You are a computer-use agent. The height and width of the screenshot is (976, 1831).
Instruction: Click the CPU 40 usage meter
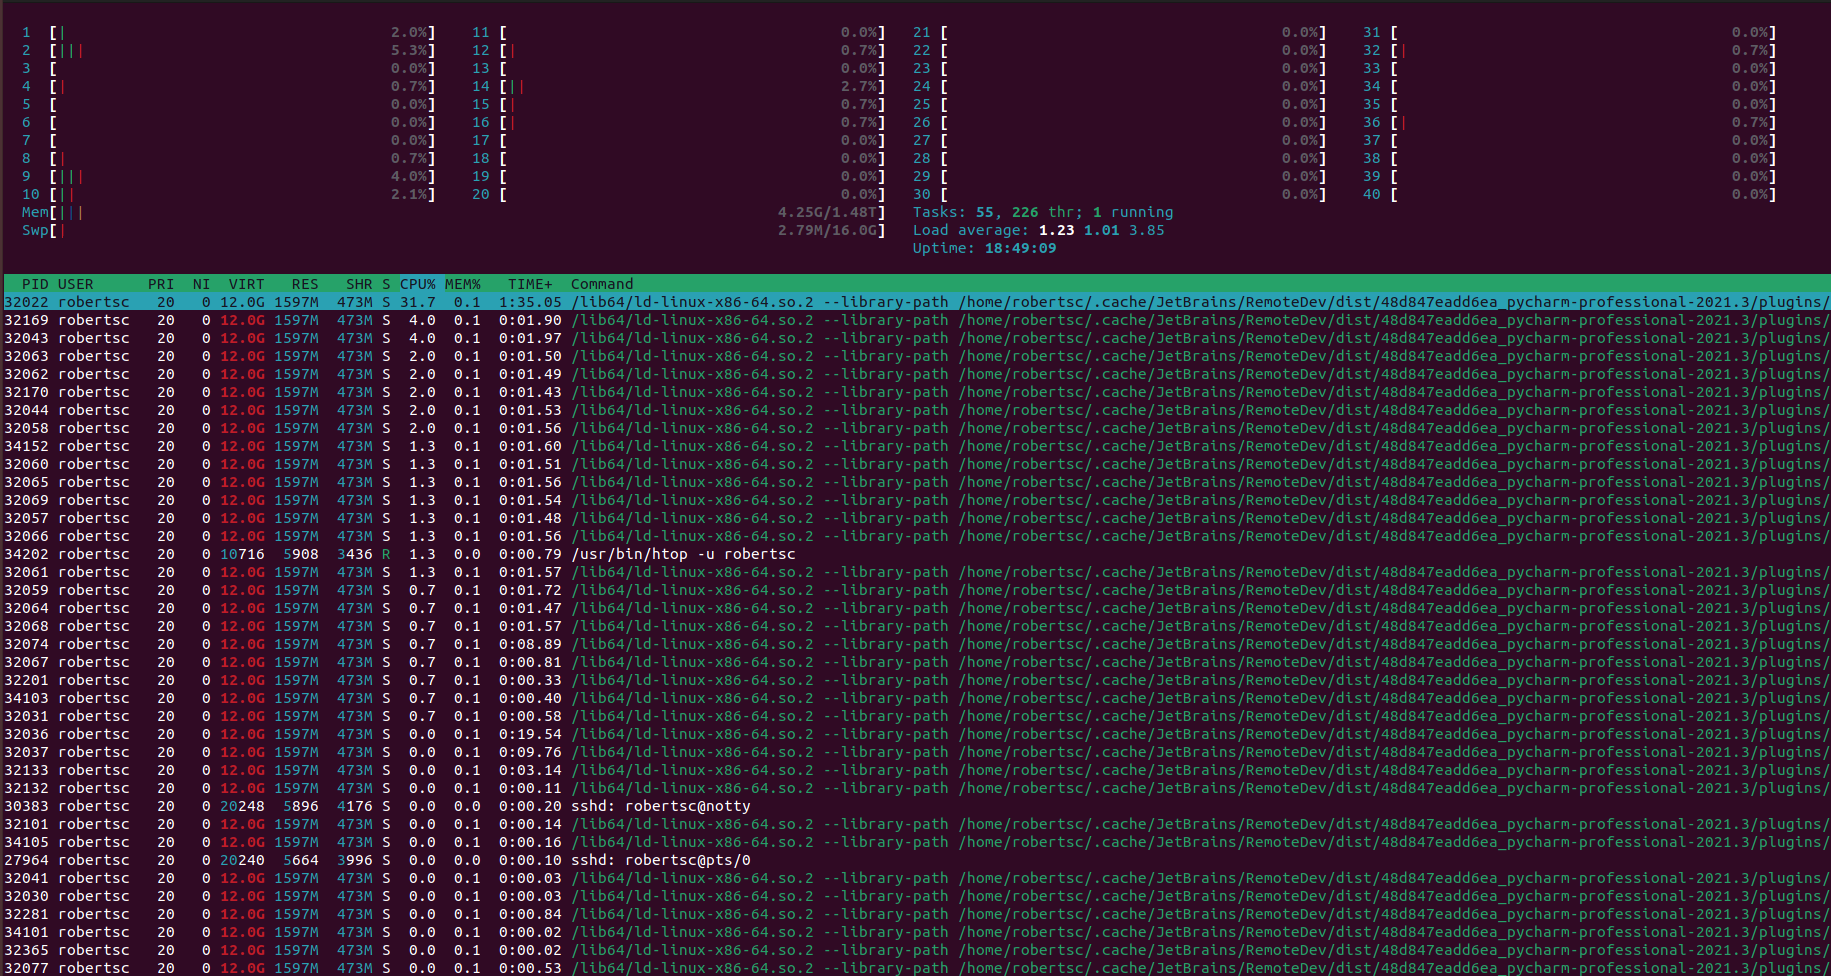[x=1570, y=194]
